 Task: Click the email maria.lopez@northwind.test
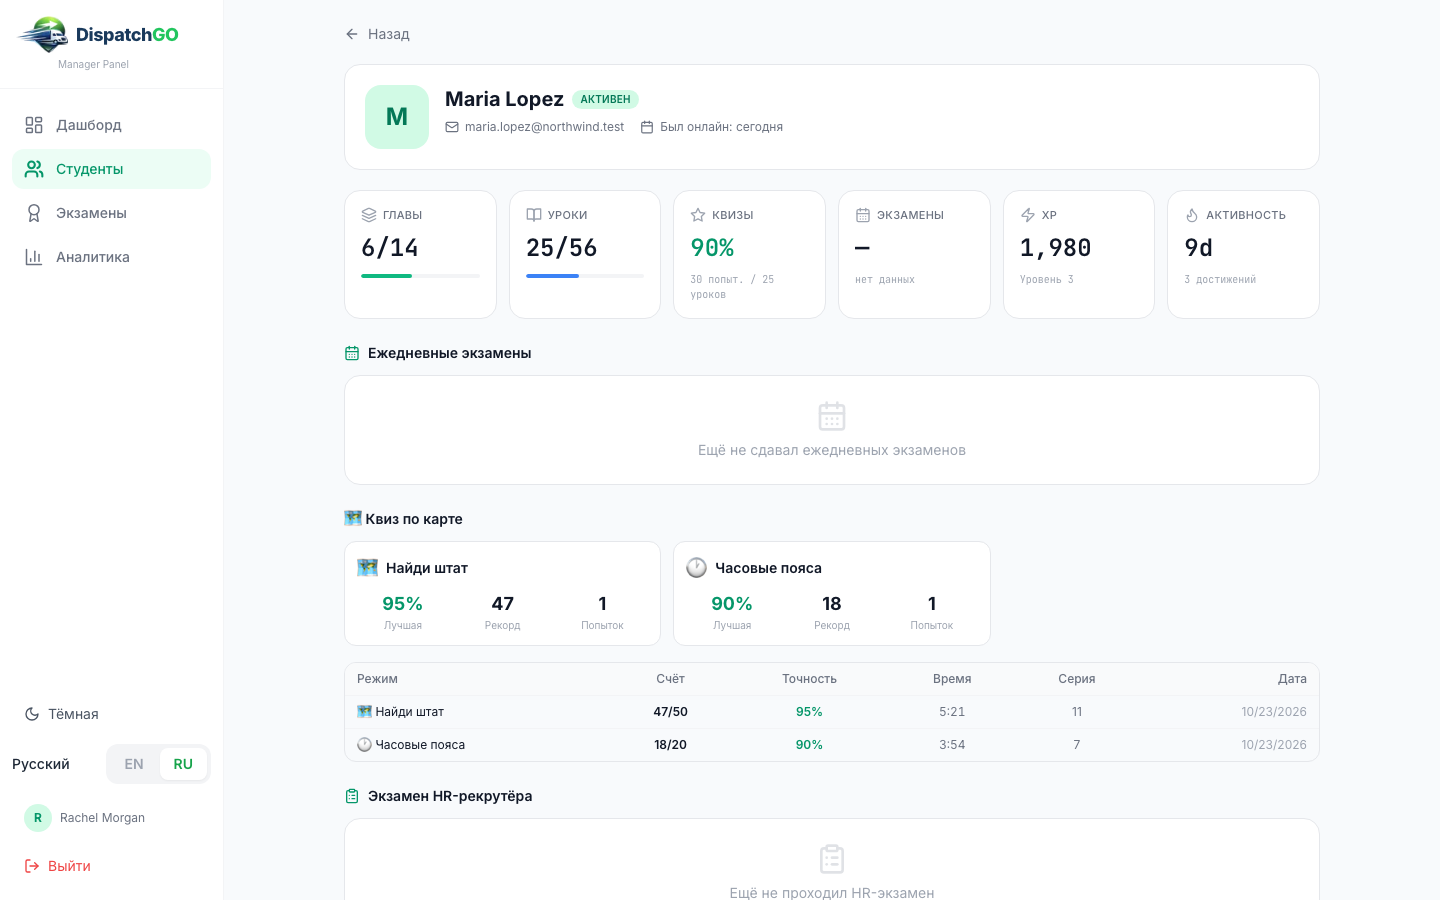[544, 127]
